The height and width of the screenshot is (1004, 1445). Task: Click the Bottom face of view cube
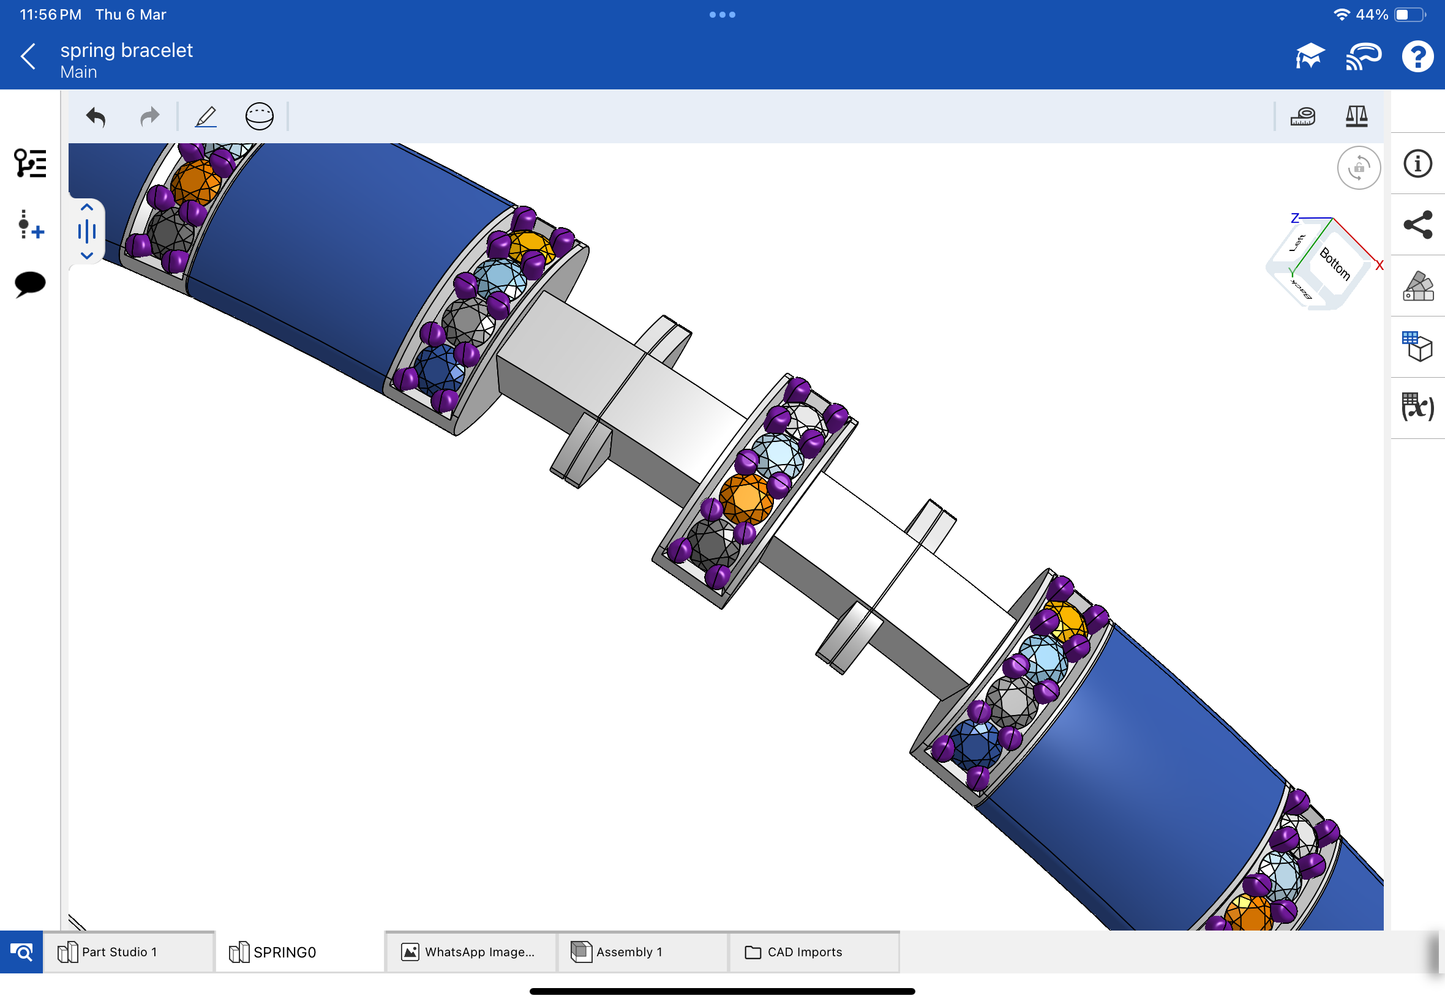1334,263
